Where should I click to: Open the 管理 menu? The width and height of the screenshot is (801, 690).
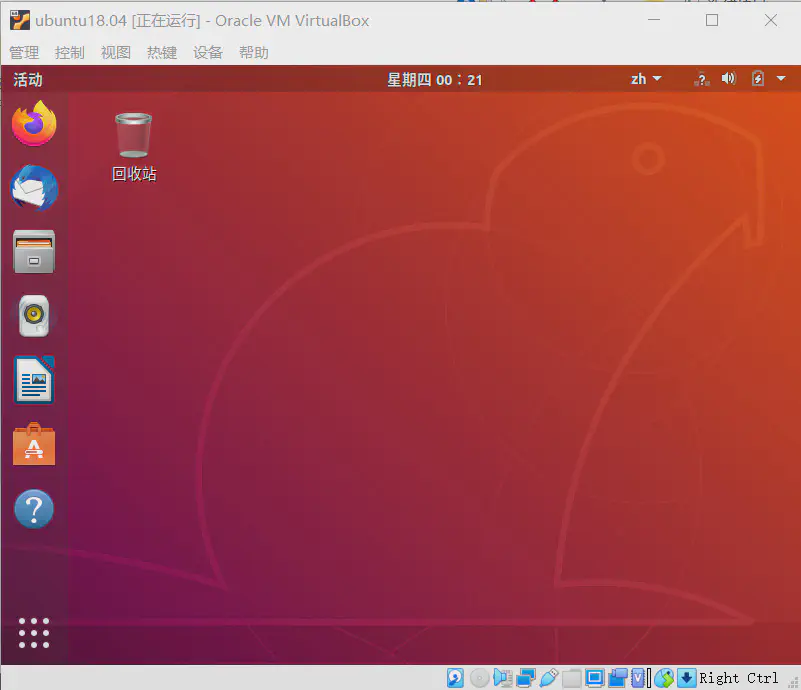[24, 52]
